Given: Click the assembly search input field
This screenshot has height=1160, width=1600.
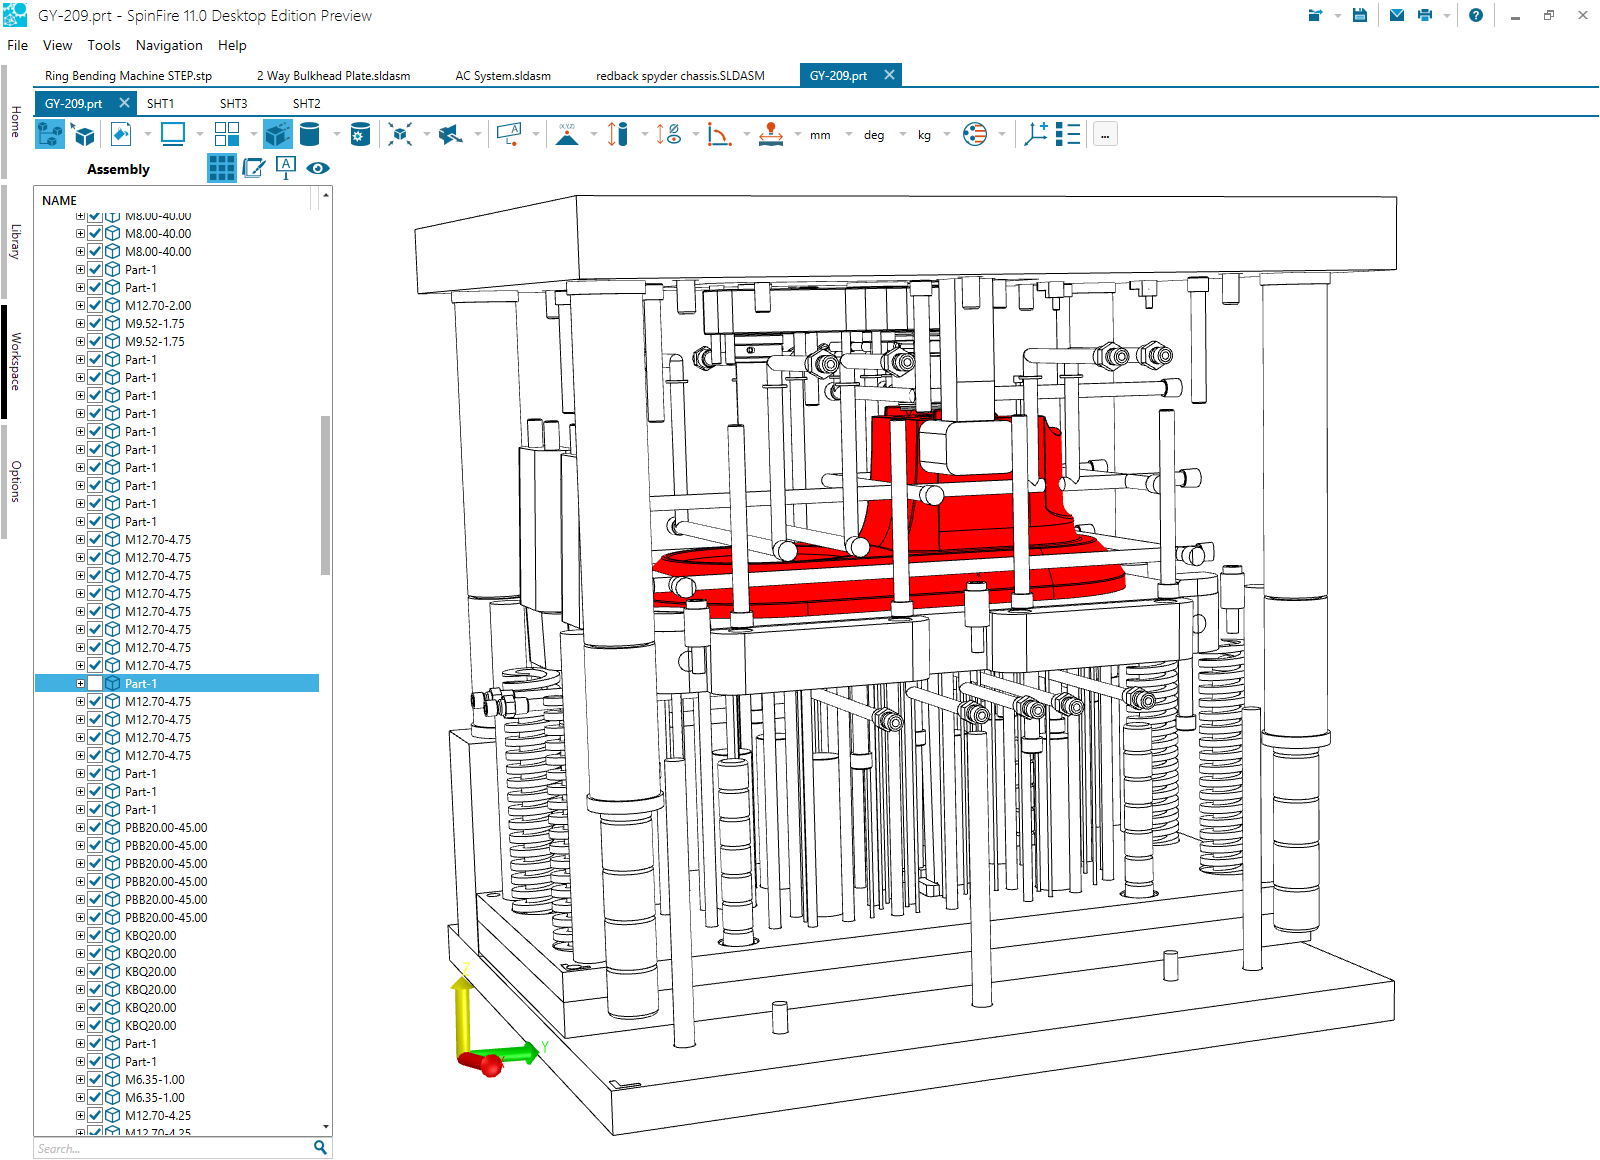Looking at the screenshot, I should [x=174, y=1148].
